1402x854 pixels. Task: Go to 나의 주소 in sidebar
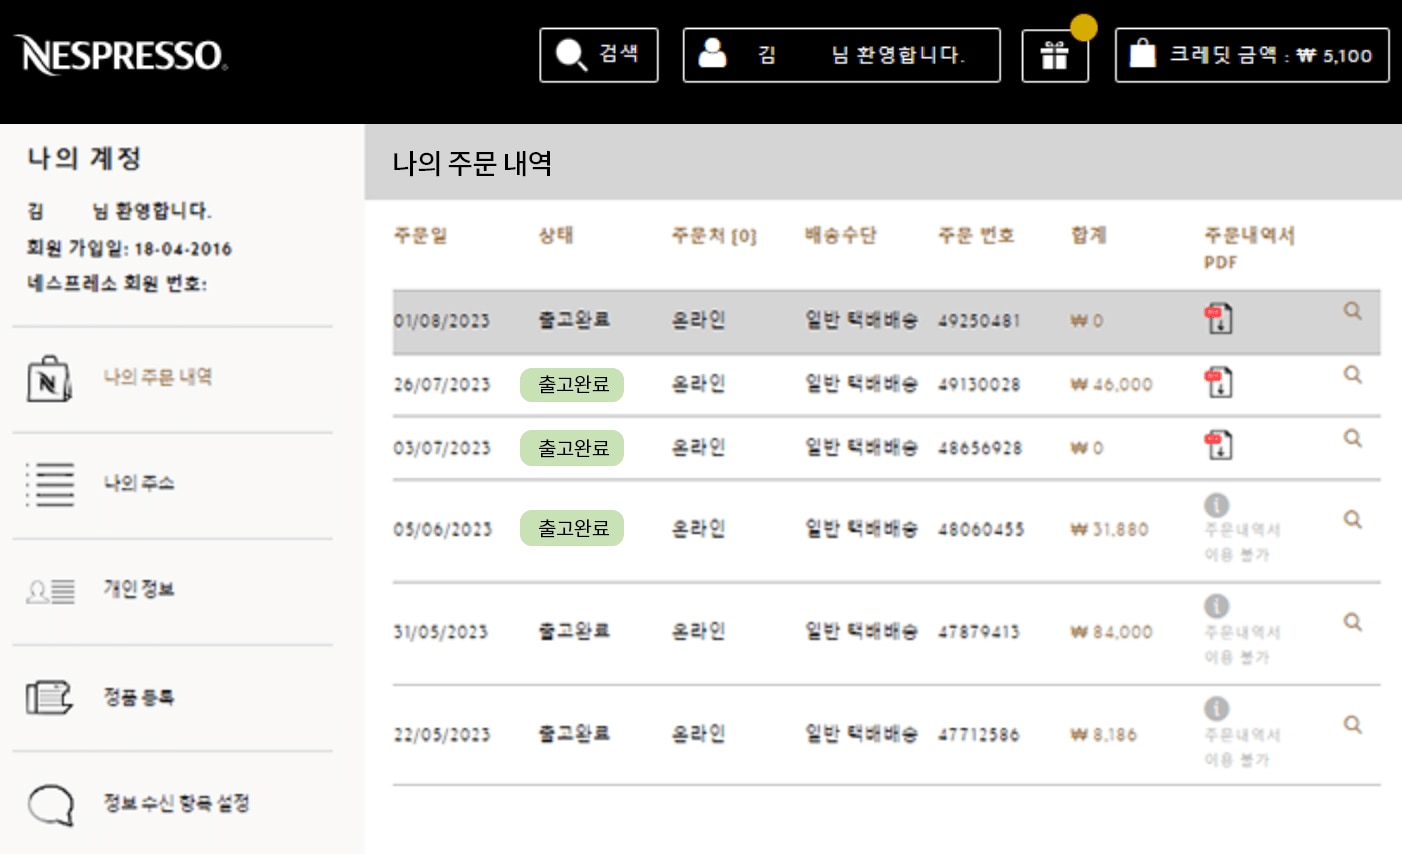pyautogui.click(x=139, y=483)
